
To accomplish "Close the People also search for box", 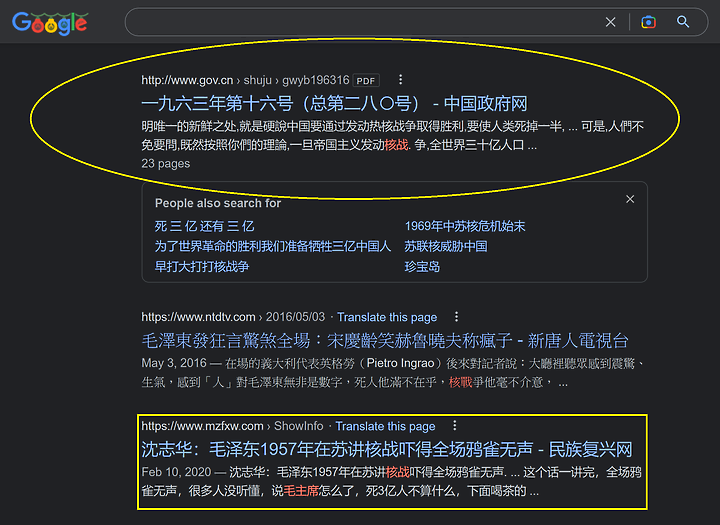I will 630,199.
